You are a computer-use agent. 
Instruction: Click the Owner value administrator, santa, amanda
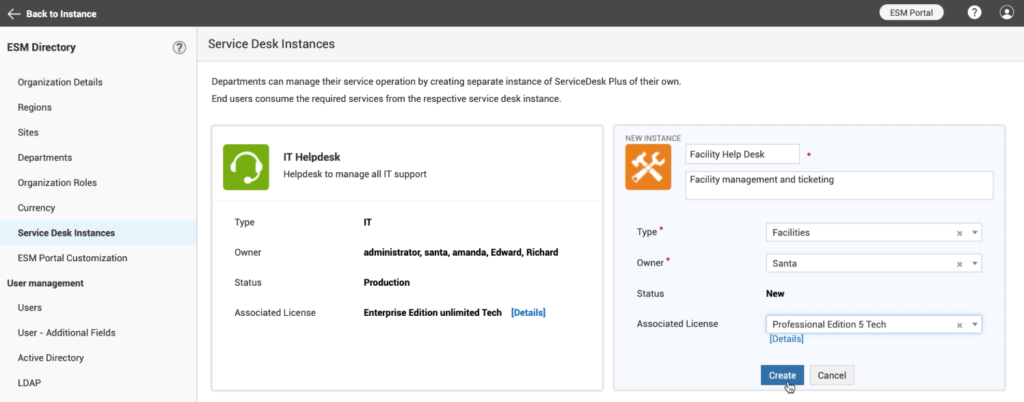[x=460, y=252]
